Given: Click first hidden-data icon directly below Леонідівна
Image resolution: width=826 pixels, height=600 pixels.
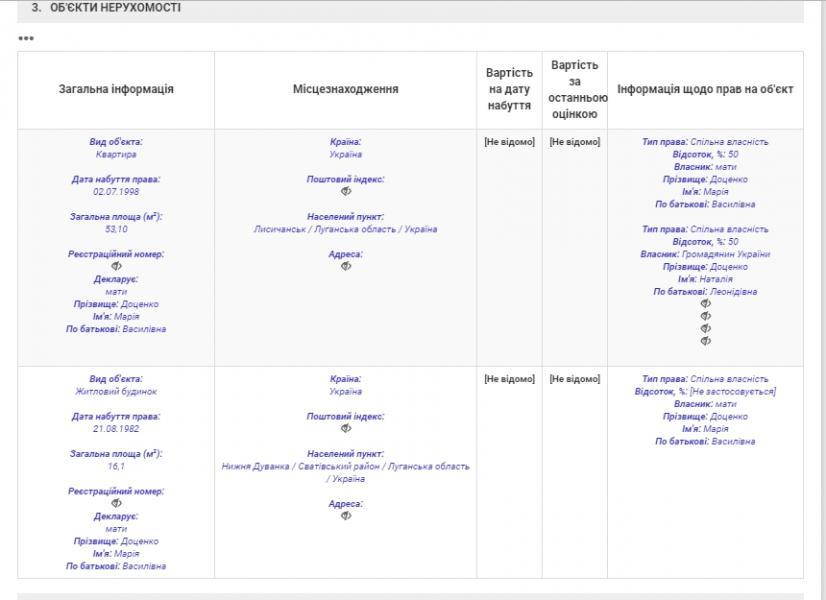Looking at the screenshot, I should click(x=706, y=304).
